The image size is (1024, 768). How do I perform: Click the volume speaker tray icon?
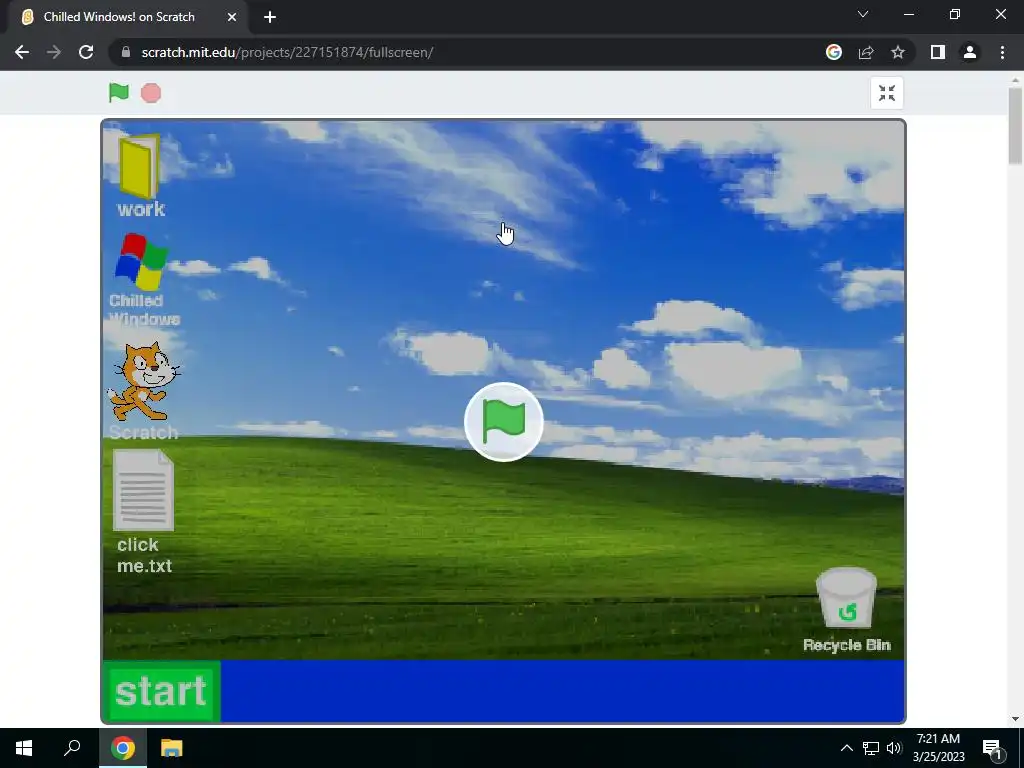point(894,748)
